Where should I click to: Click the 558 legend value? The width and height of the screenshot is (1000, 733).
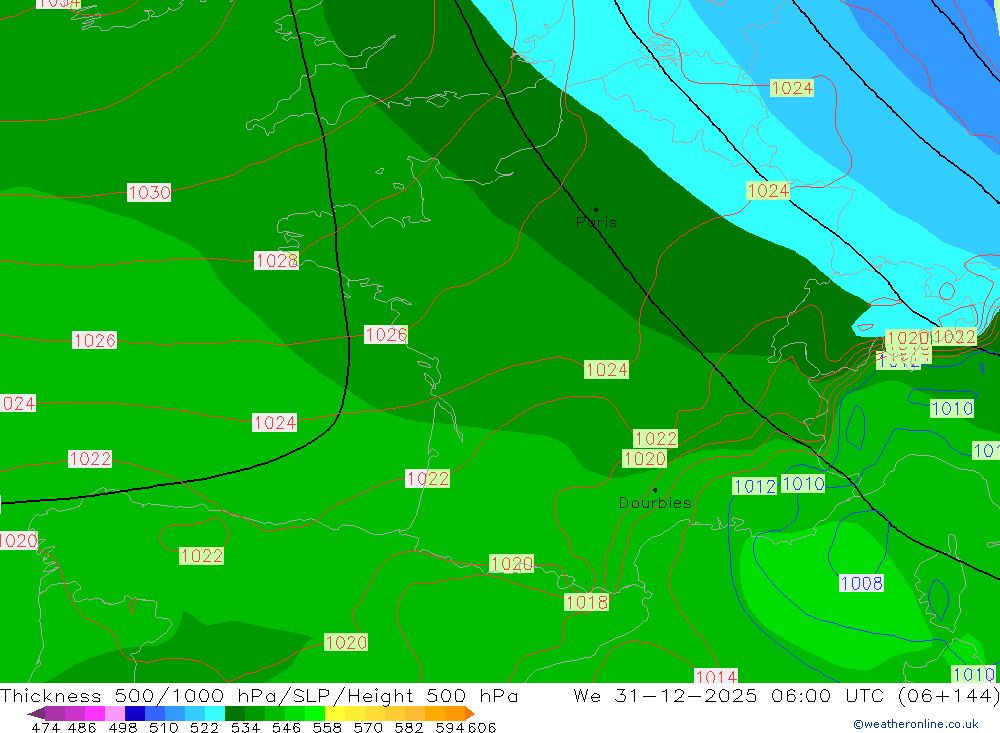[327, 727]
